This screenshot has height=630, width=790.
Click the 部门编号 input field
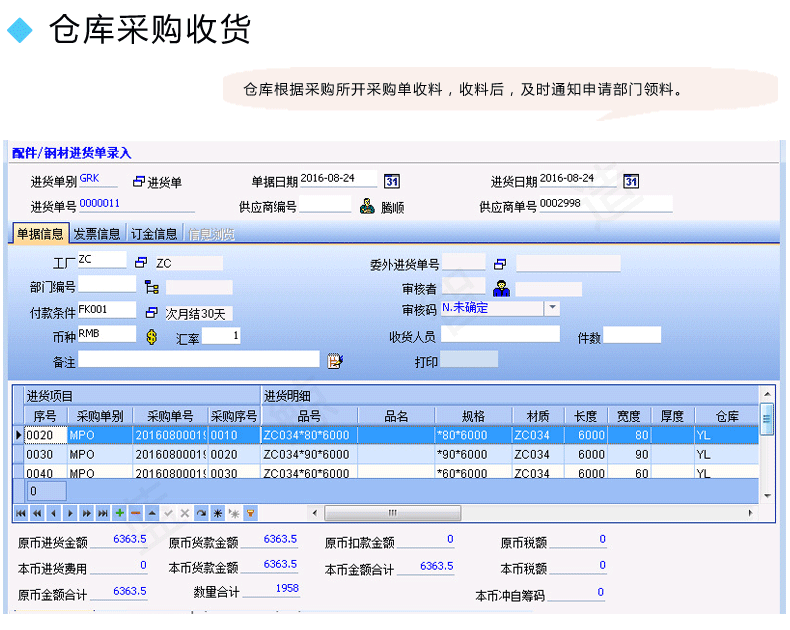tap(107, 284)
